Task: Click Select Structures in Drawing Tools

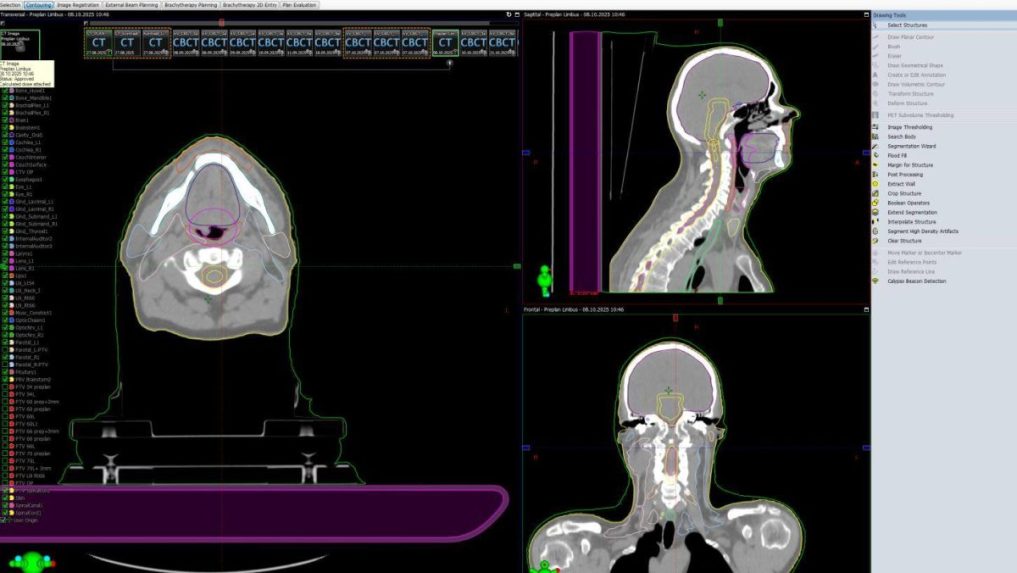Action: [x=906, y=25]
